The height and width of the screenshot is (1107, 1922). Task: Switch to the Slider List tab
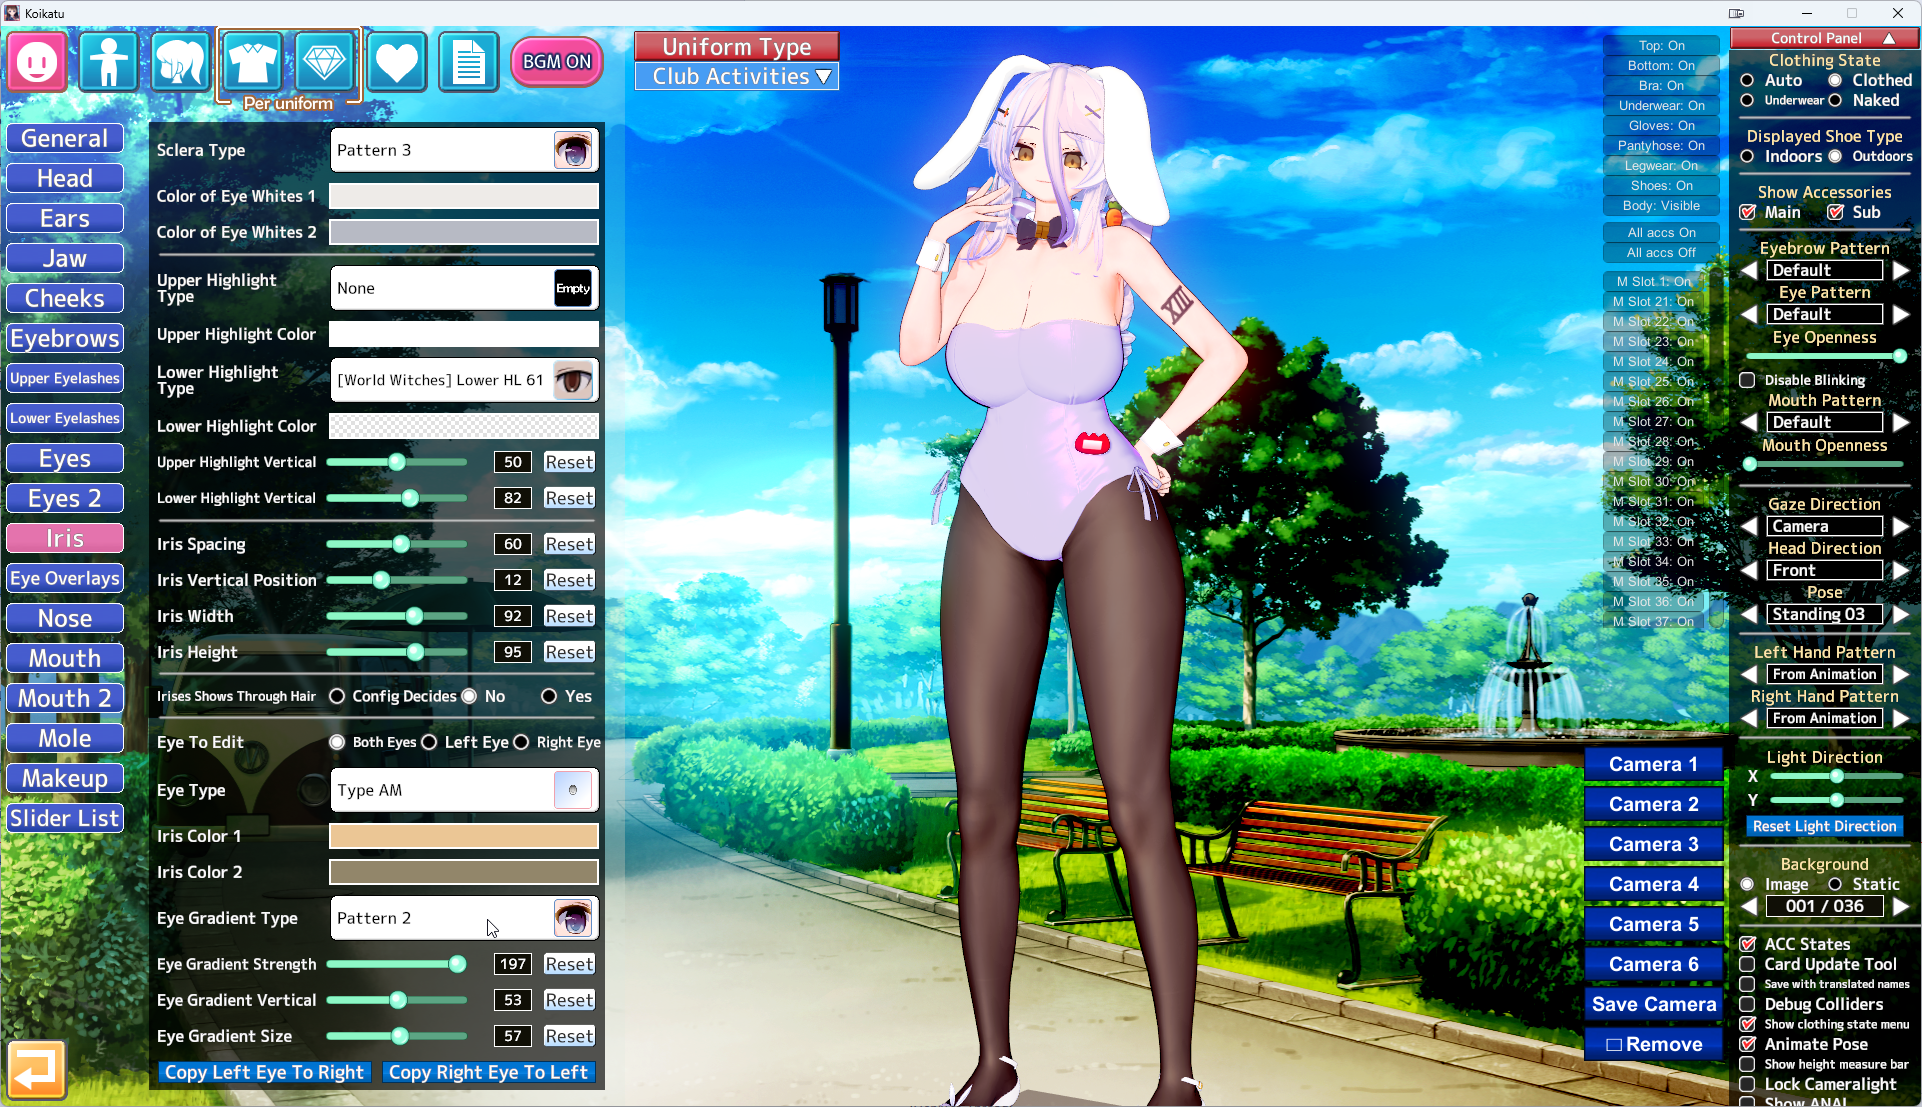click(x=65, y=818)
